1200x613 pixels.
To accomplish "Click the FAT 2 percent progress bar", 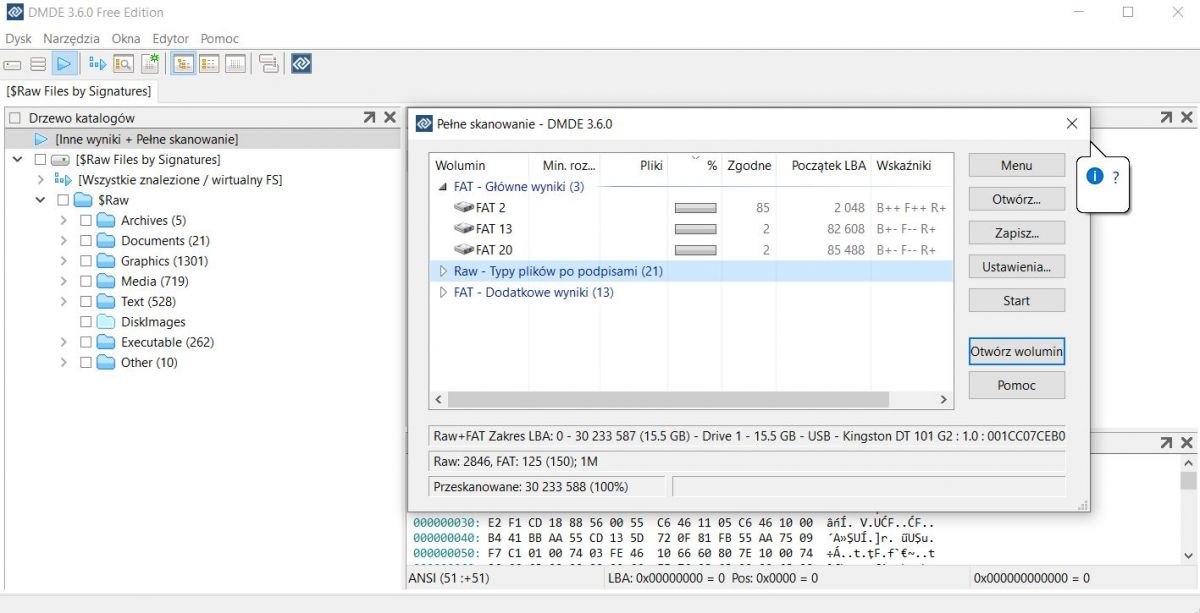I will point(696,209).
